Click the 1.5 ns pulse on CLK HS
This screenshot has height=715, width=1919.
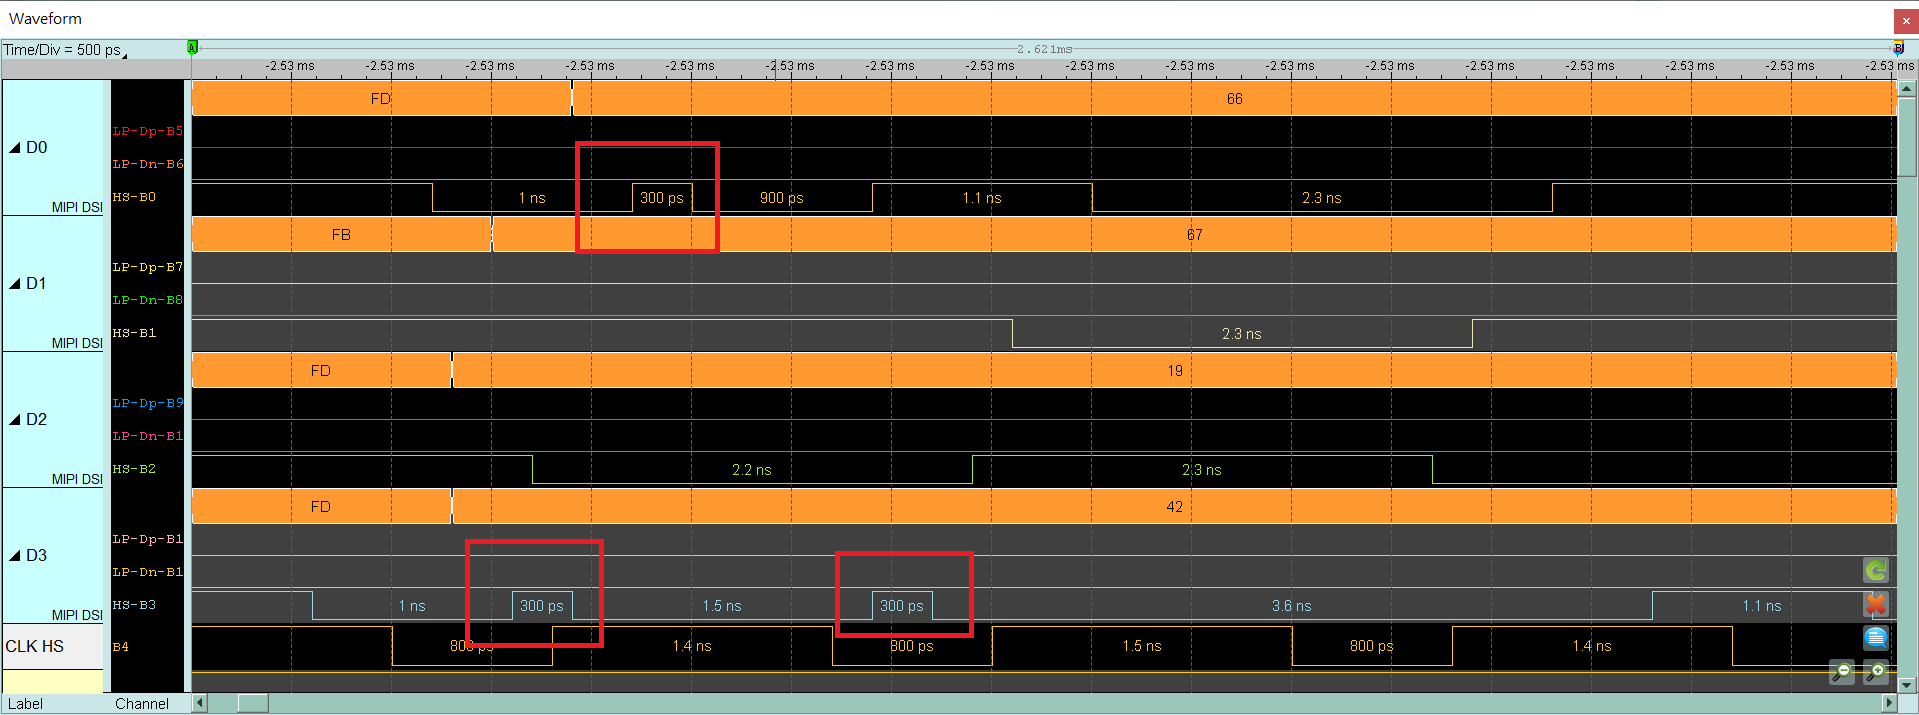pos(1142,646)
